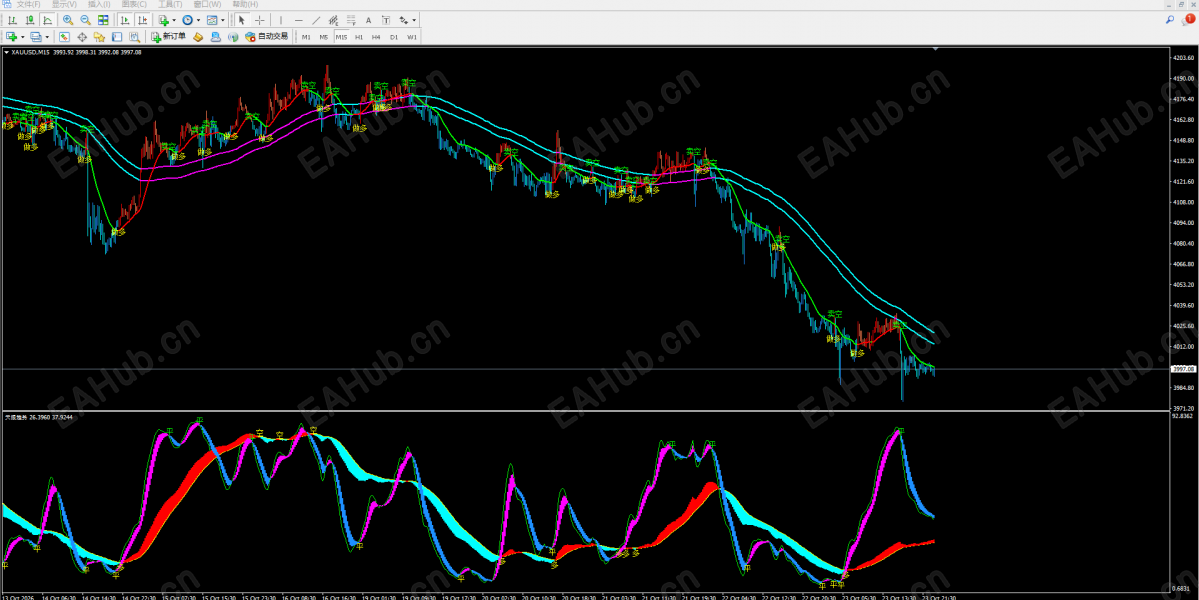Image resolution: width=1199 pixels, height=600 pixels.
Task: Switch timeframe to H1
Action: click(x=359, y=37)
